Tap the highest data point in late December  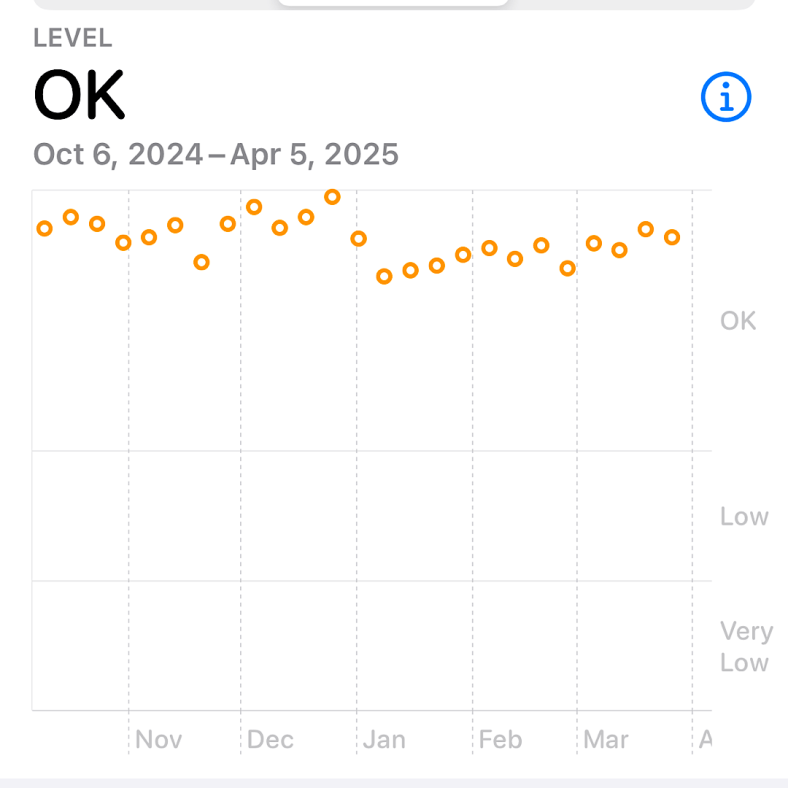pos(333,197)
